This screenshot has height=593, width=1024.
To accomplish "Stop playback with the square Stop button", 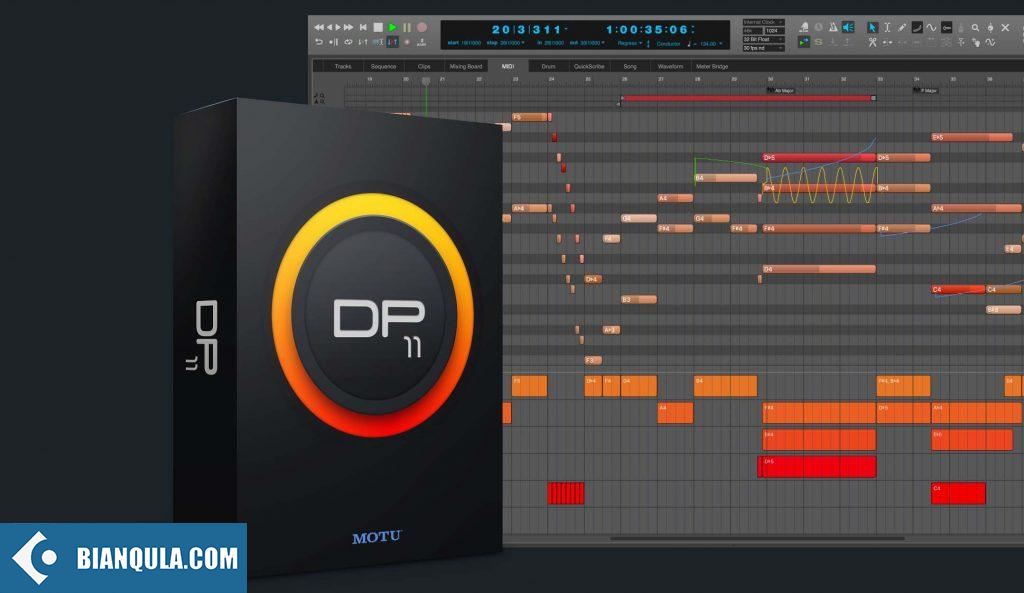I will click(x=377, y=27).
